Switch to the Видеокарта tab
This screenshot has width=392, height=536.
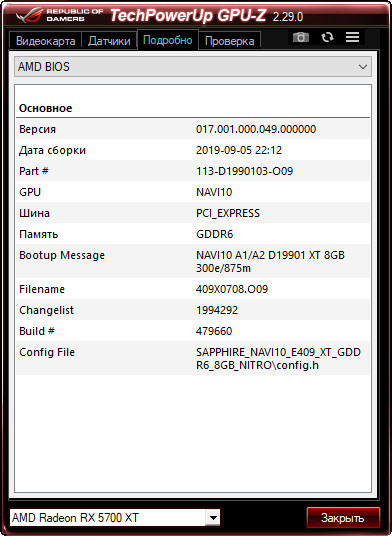click(x=46, y=41)
